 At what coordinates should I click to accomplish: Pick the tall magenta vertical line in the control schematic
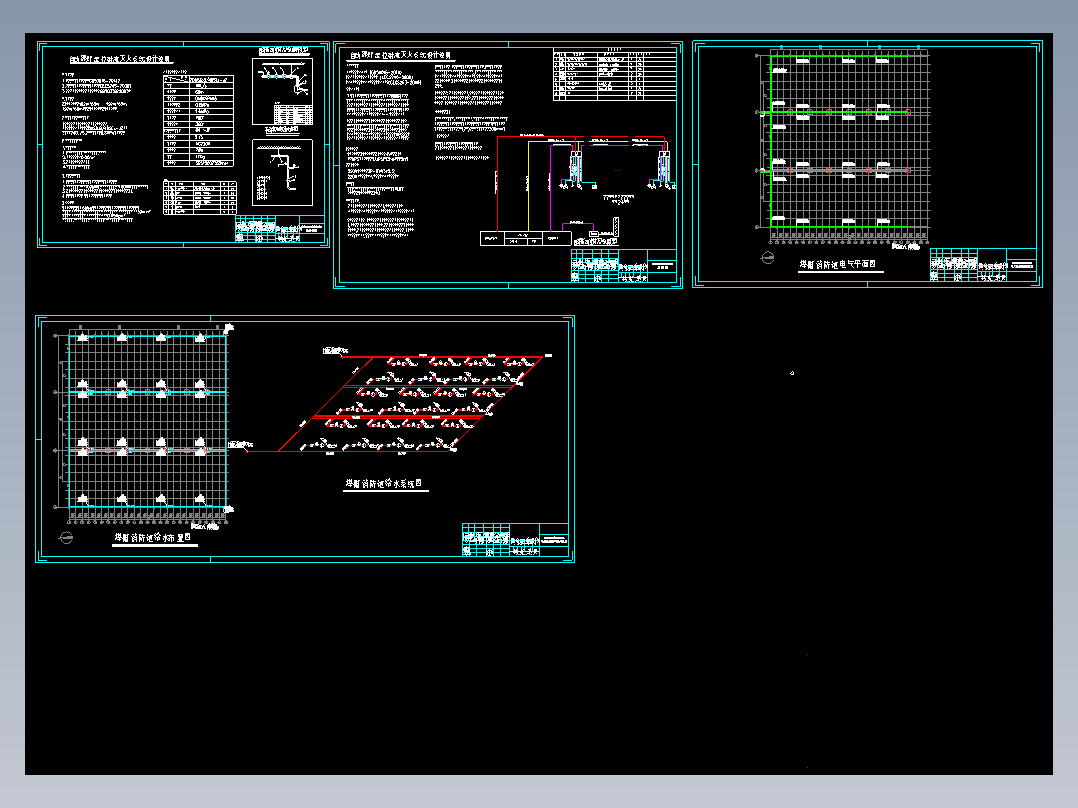[x=550, y=188]
